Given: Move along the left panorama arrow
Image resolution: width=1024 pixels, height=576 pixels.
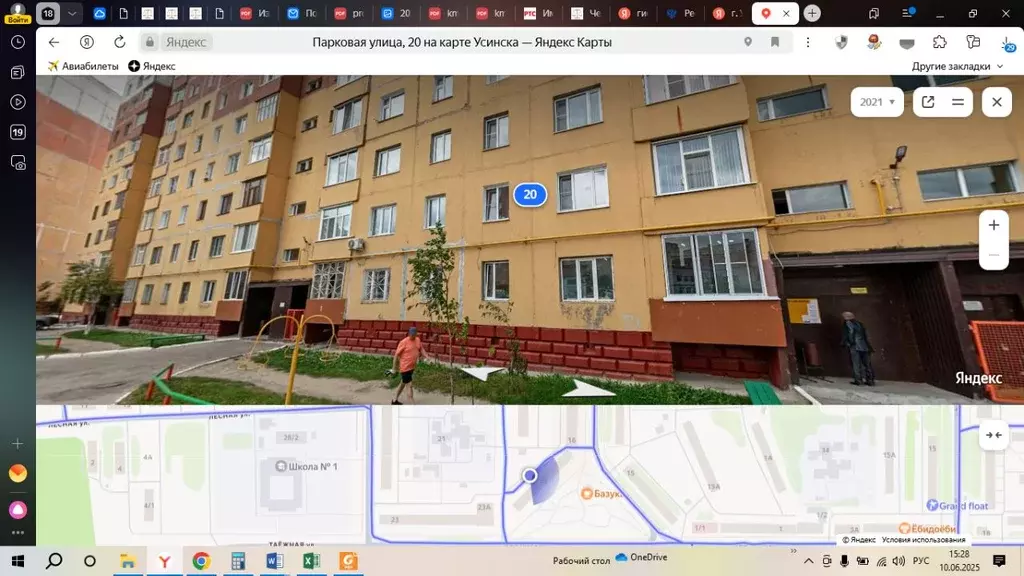Looking at the screenshot, I should coord(483,373).
